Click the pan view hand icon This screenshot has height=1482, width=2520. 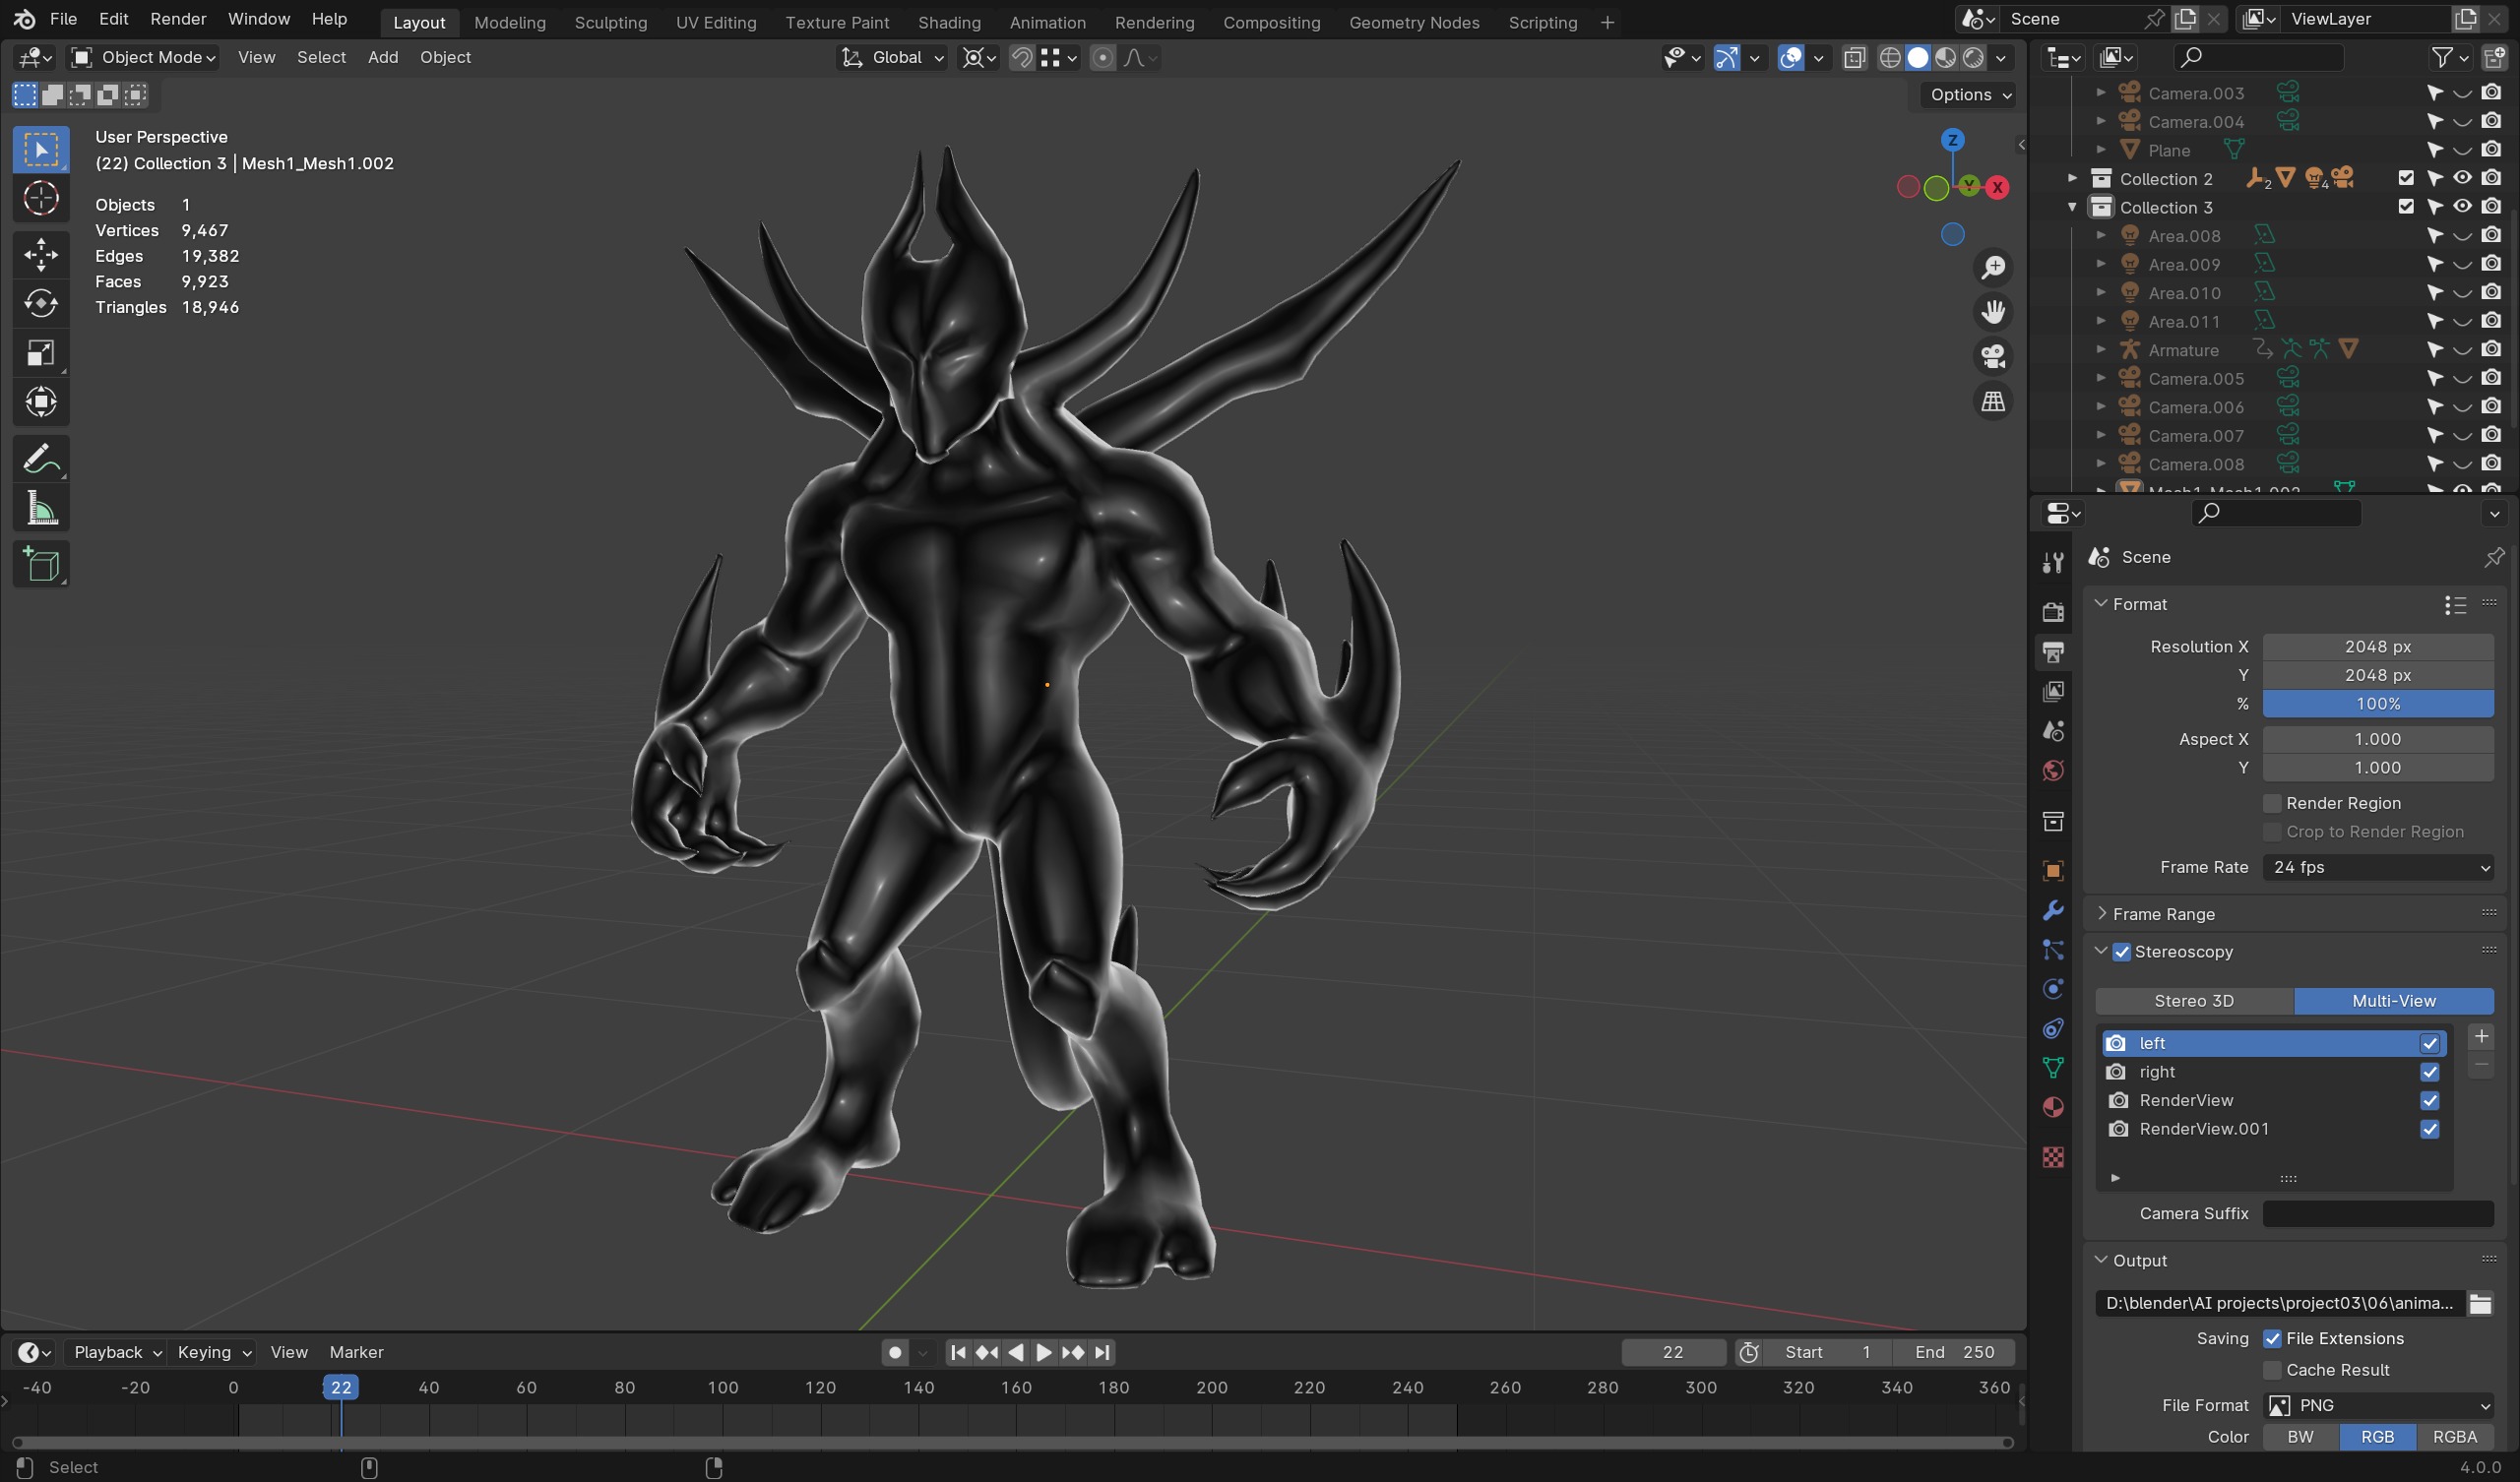click(1993, 312)
